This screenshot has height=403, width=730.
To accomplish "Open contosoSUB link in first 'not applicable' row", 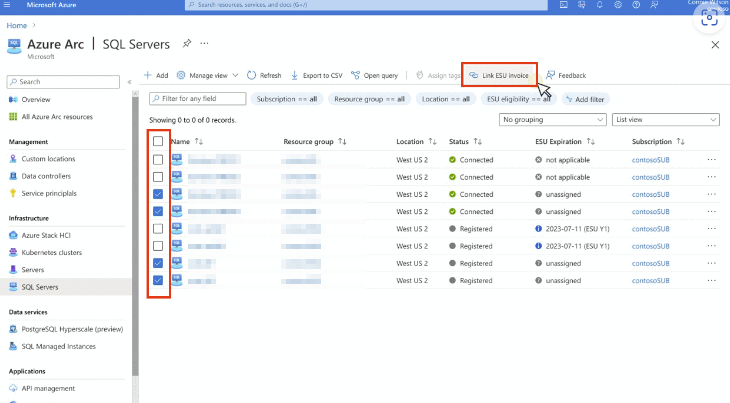I will pyautogui.click(x=650, y=160).
